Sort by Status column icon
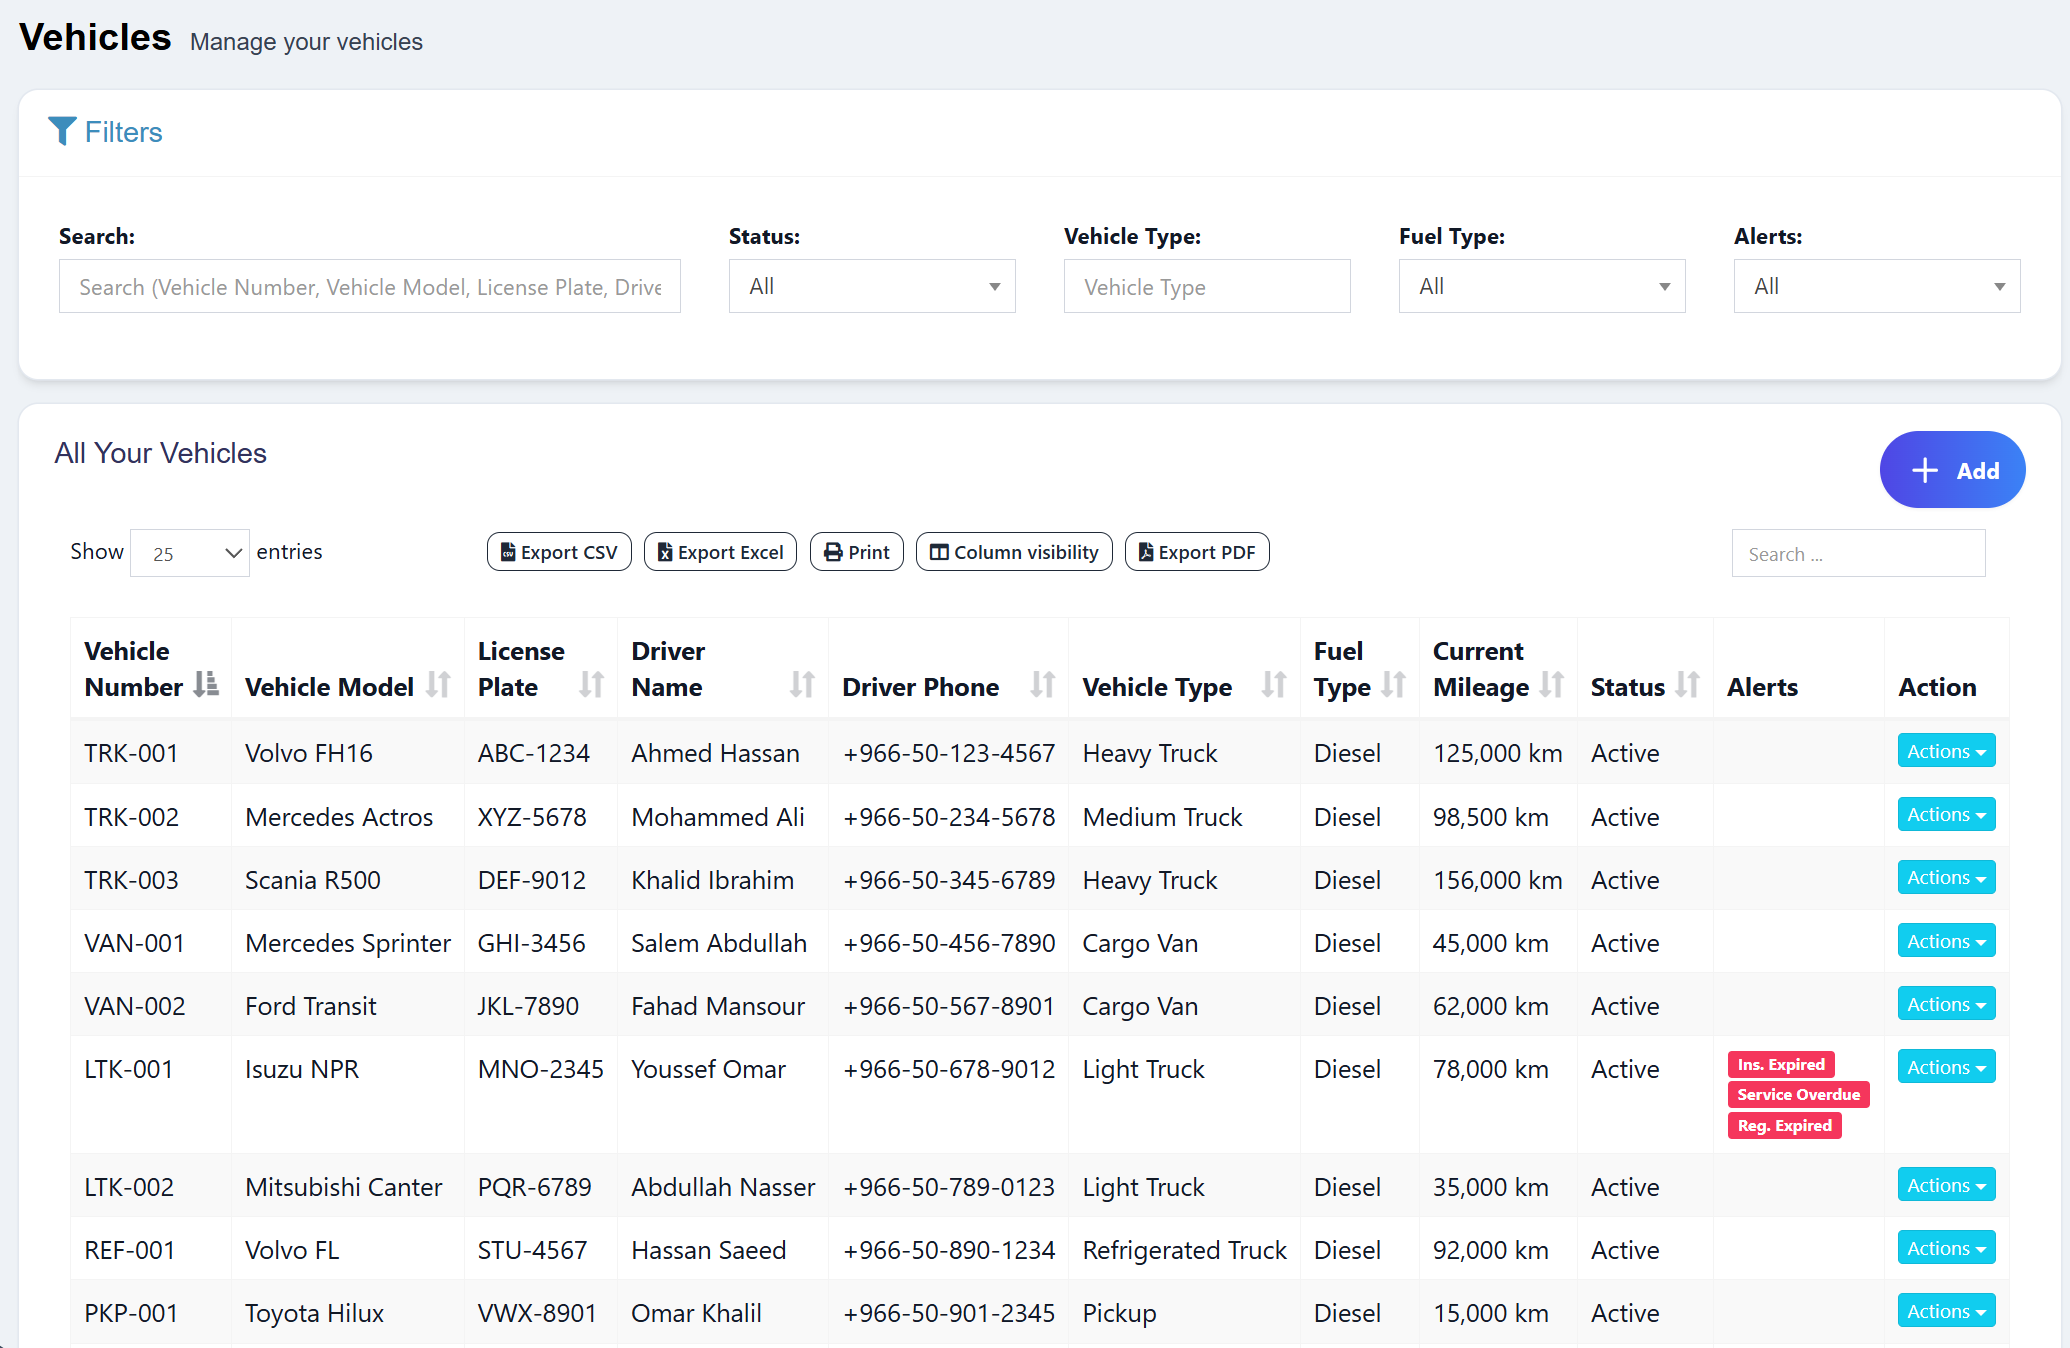This screenshot has height=1348, width=2070. point(1687,685)
